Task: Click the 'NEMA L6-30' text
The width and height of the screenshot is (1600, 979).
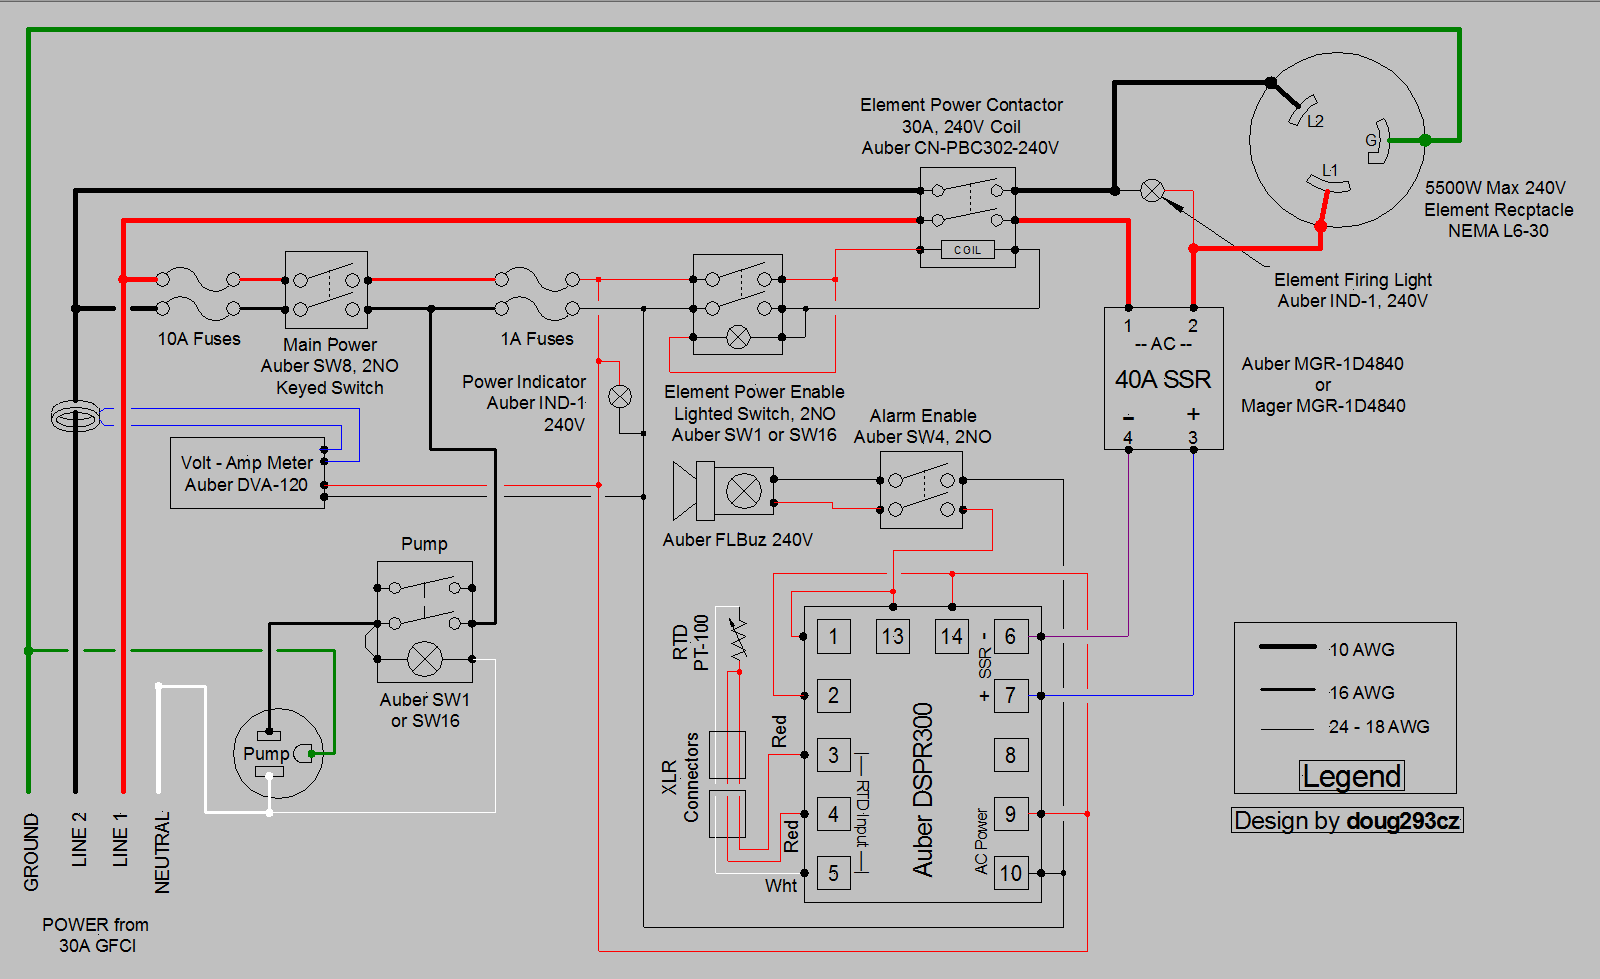Action: point(1498,231)
